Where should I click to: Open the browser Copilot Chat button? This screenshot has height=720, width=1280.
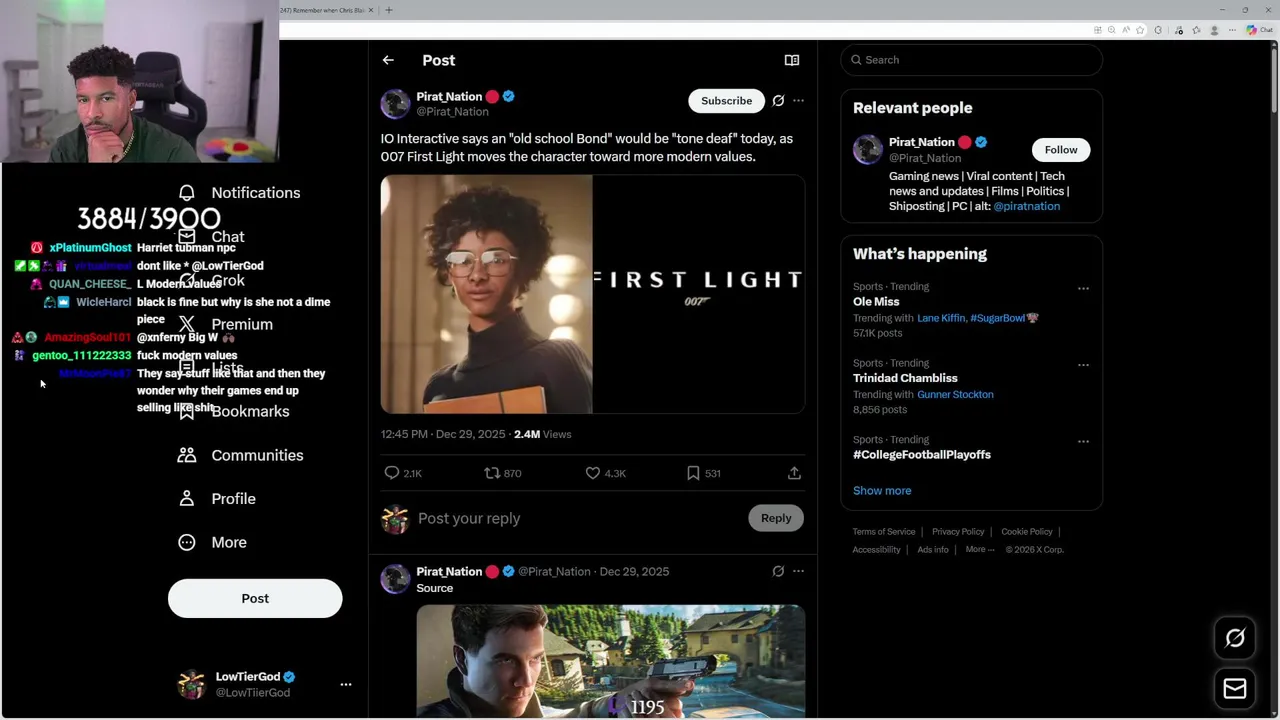(x=1257, y=30)
